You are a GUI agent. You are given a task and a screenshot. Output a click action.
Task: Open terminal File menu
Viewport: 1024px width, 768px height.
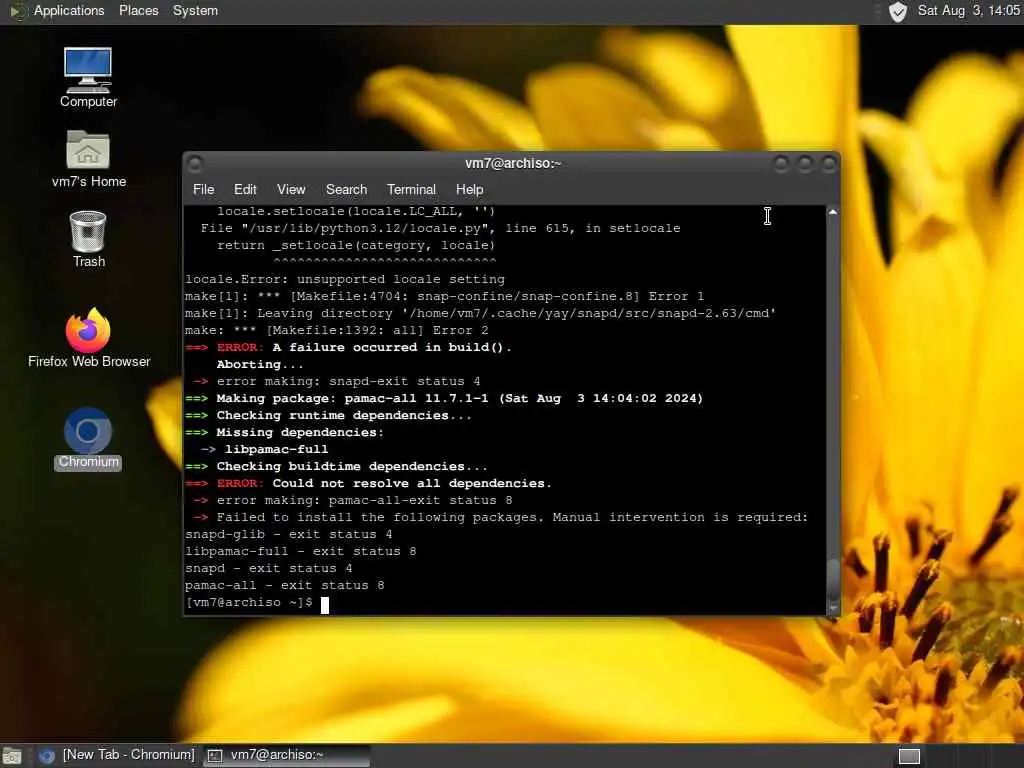point(203,189)
